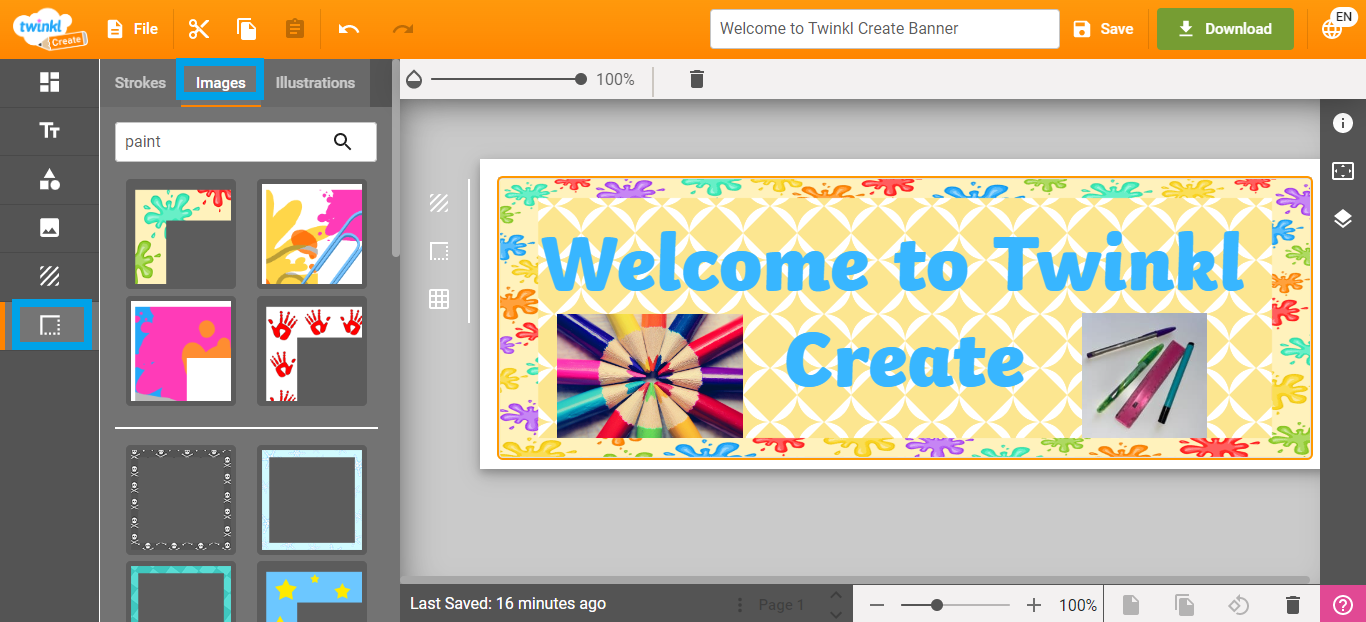Open the image panel in sidebar
This screenshot has width=1366, height=622.
coord(49,228)
